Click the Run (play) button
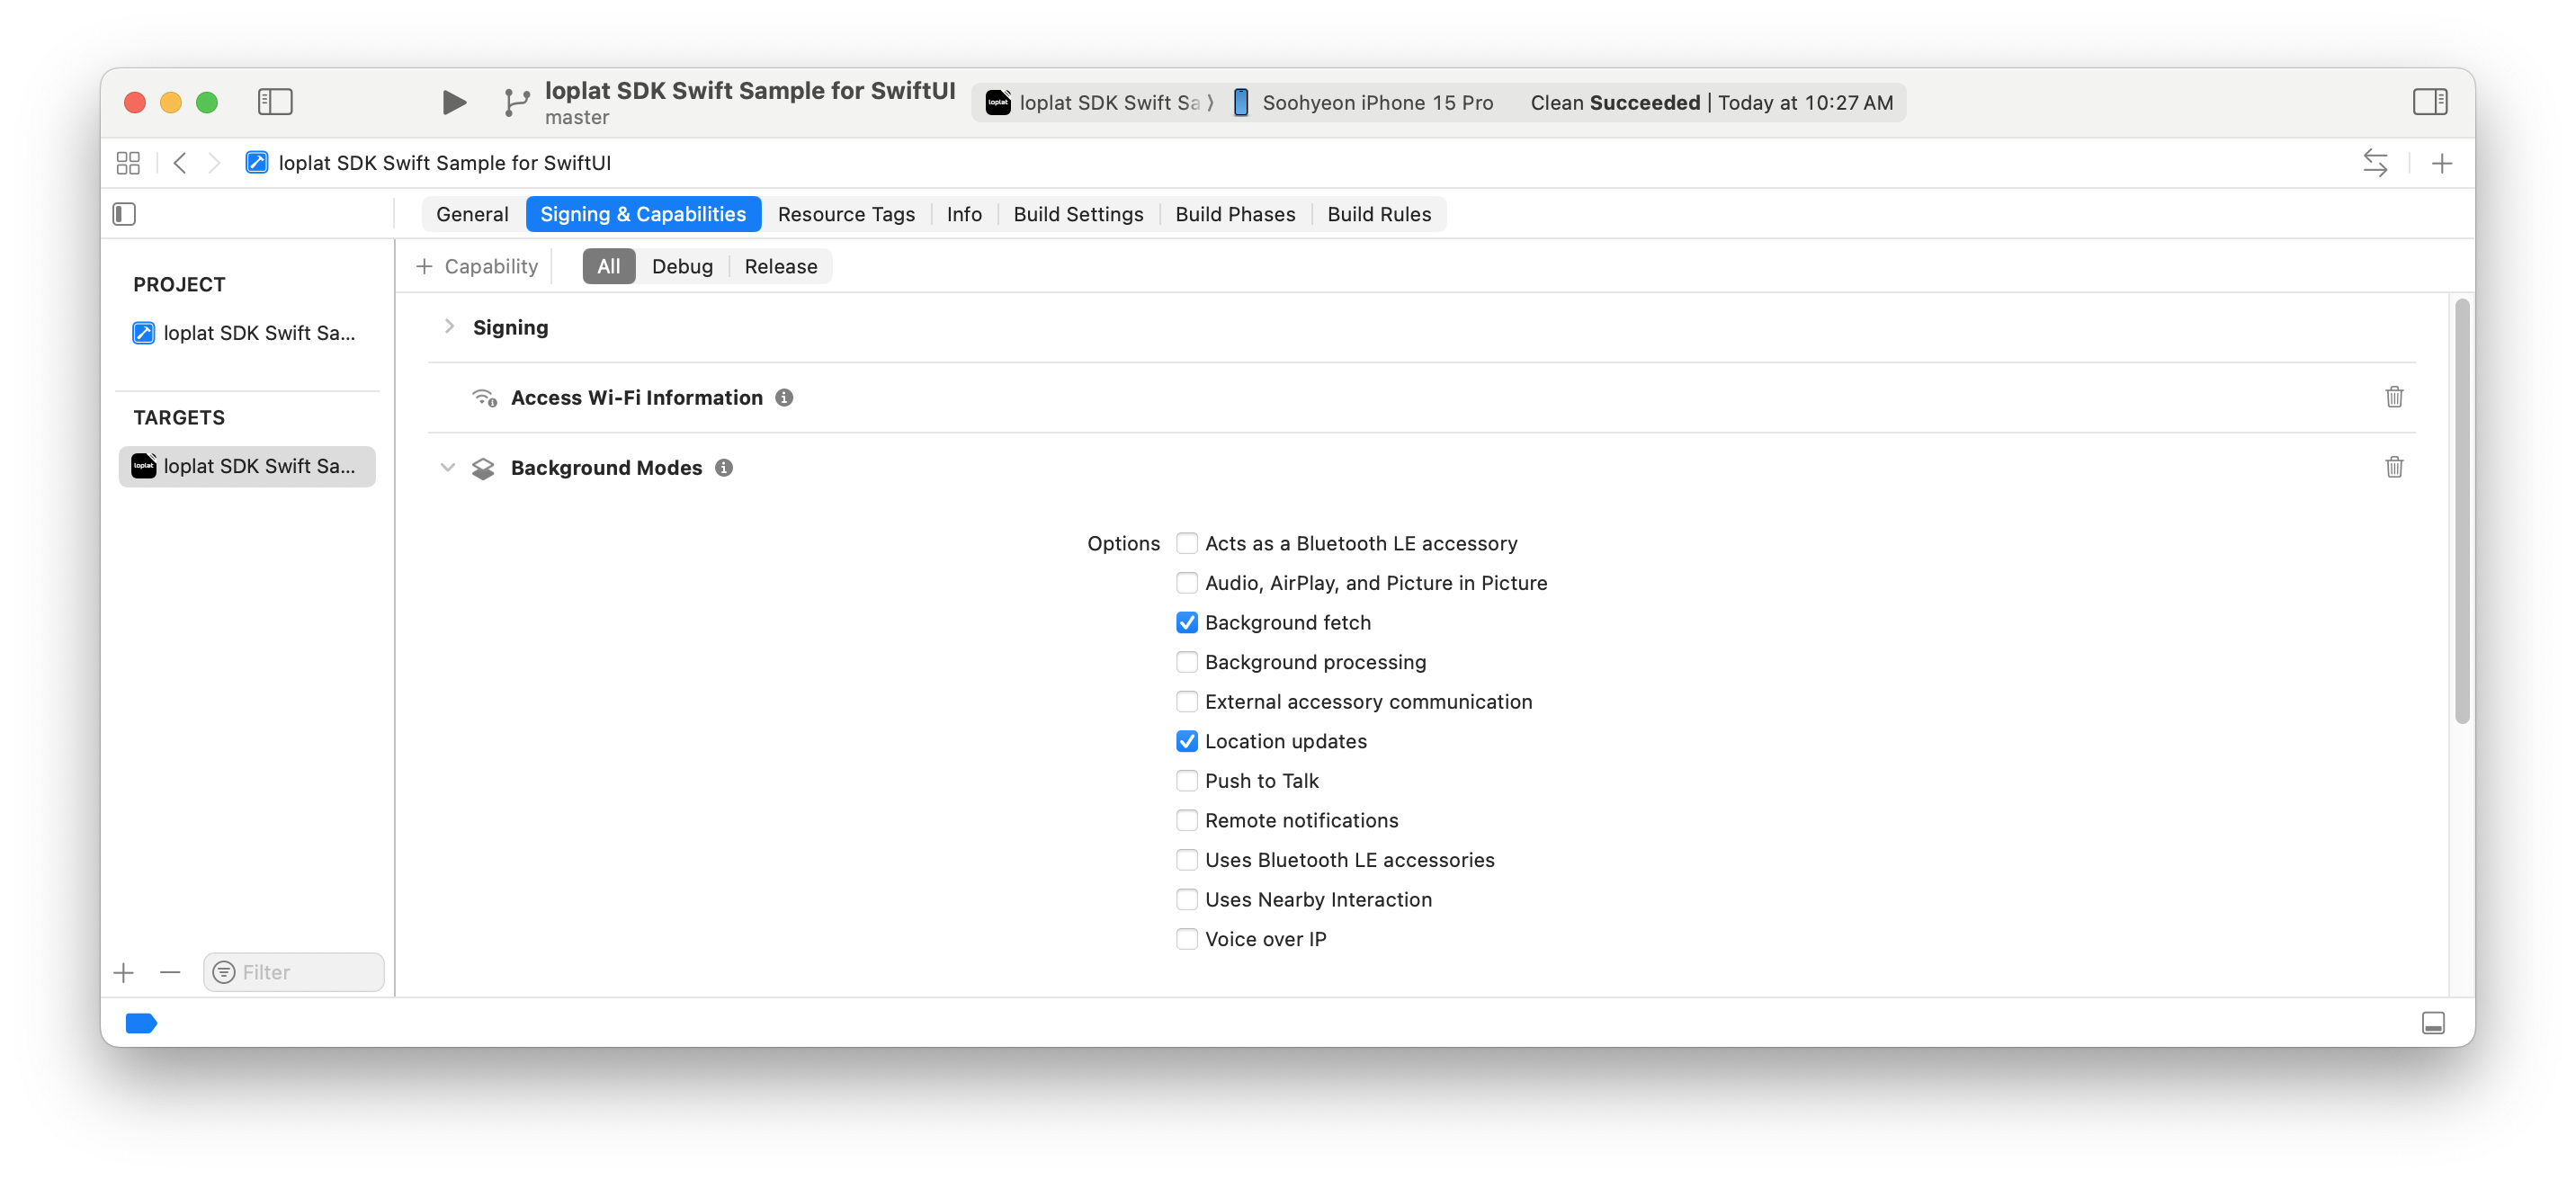Screen dimensions: 2576x1180 pyautogui.click(x=453, y=102)
